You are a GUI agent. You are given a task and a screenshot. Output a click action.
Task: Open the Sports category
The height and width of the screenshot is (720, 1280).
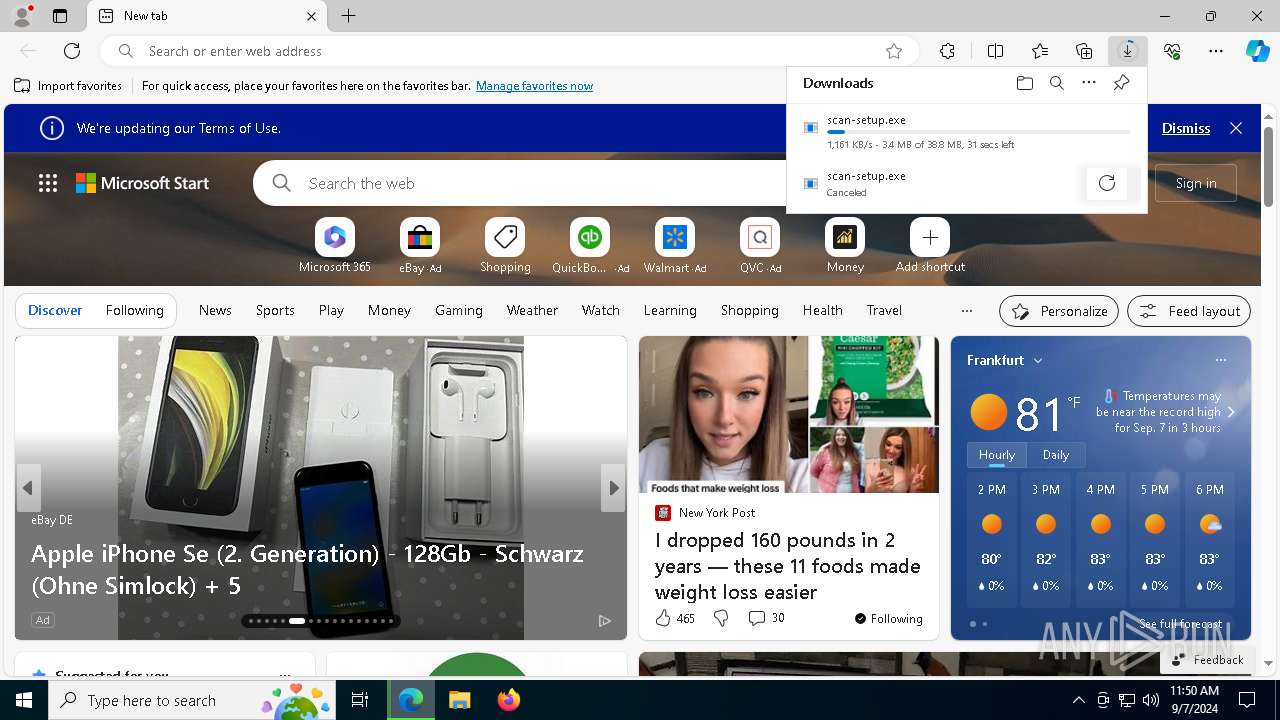click(275, 311)
